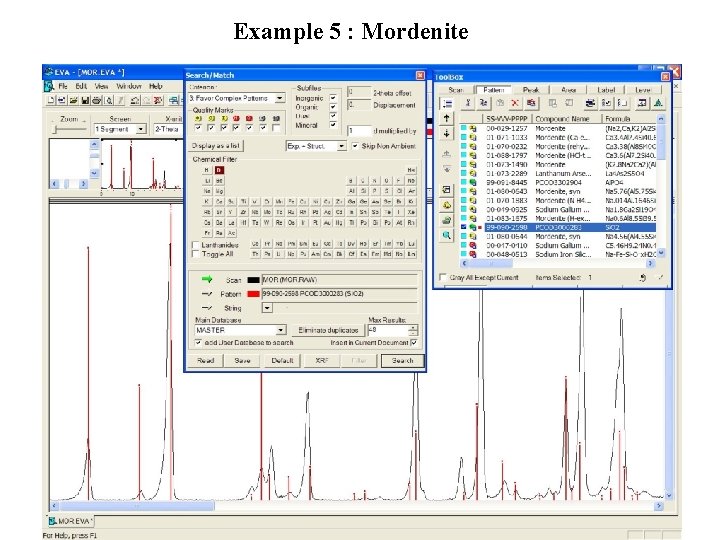This screenshot has width=720, height=540.
Task: Click the Read button
Action: tap(205, 360)
